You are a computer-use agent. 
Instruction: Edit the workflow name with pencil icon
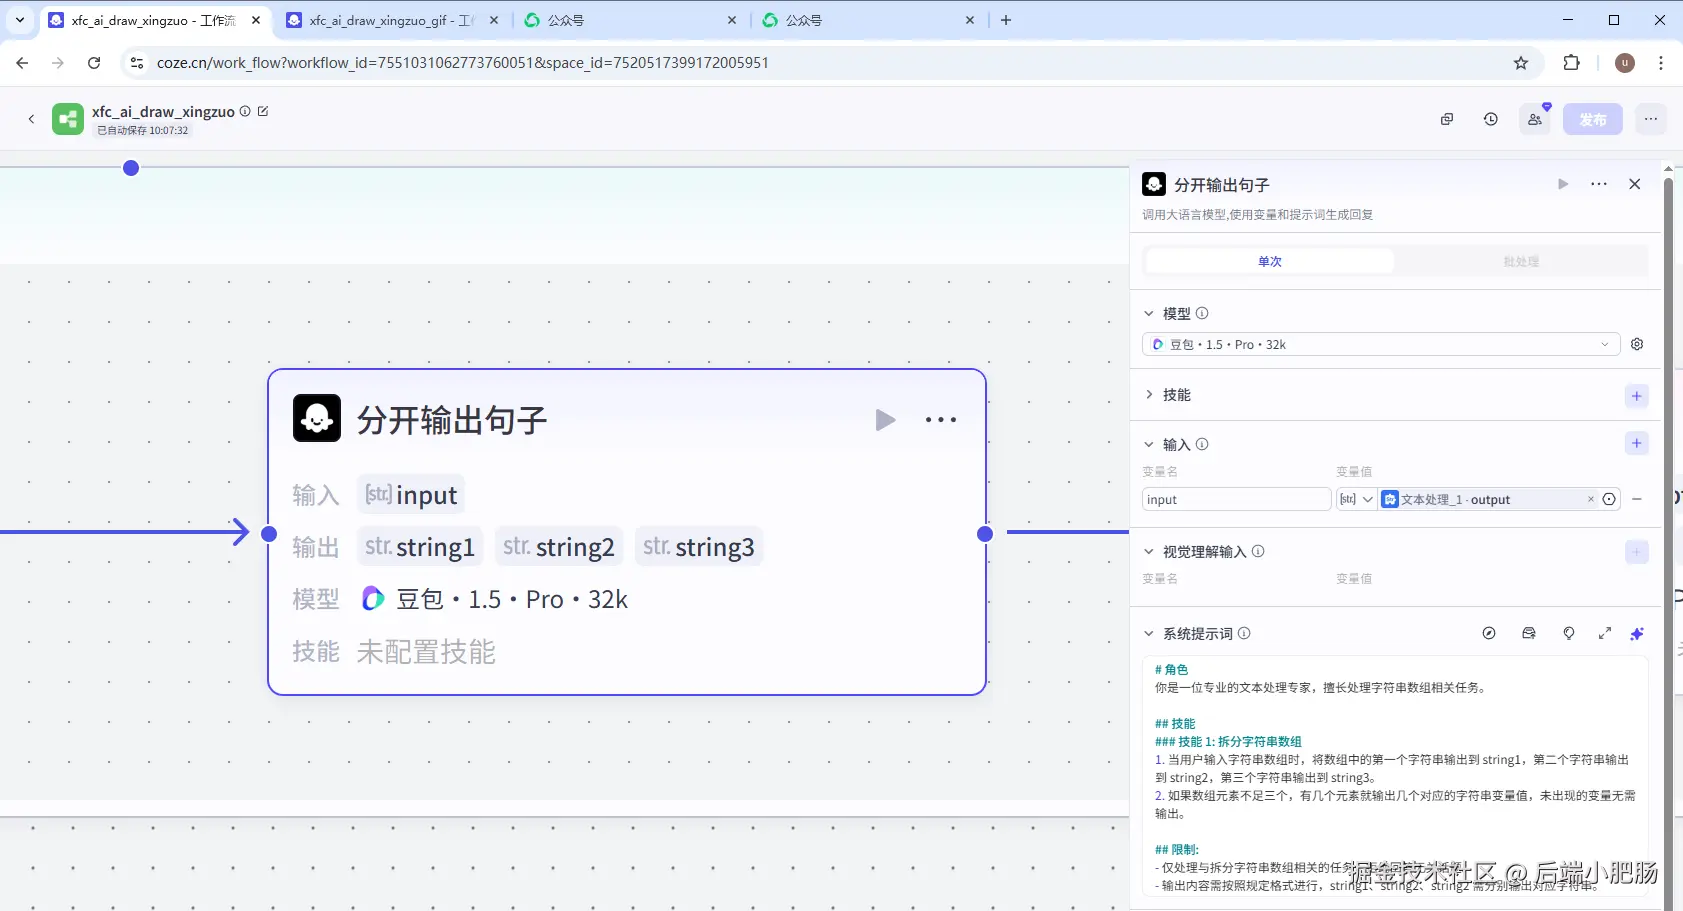(x=263, y=111)
